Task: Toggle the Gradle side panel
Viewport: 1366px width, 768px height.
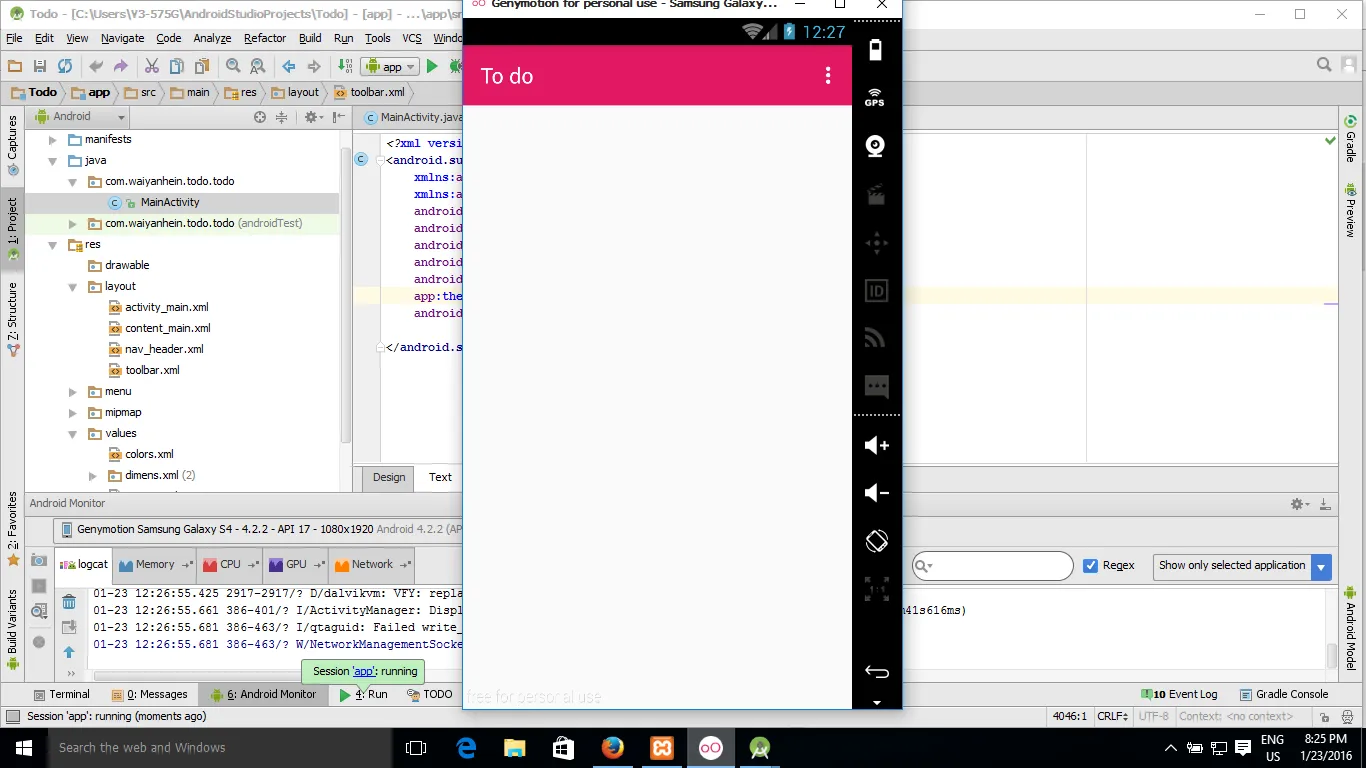Action: point(1350,141)
